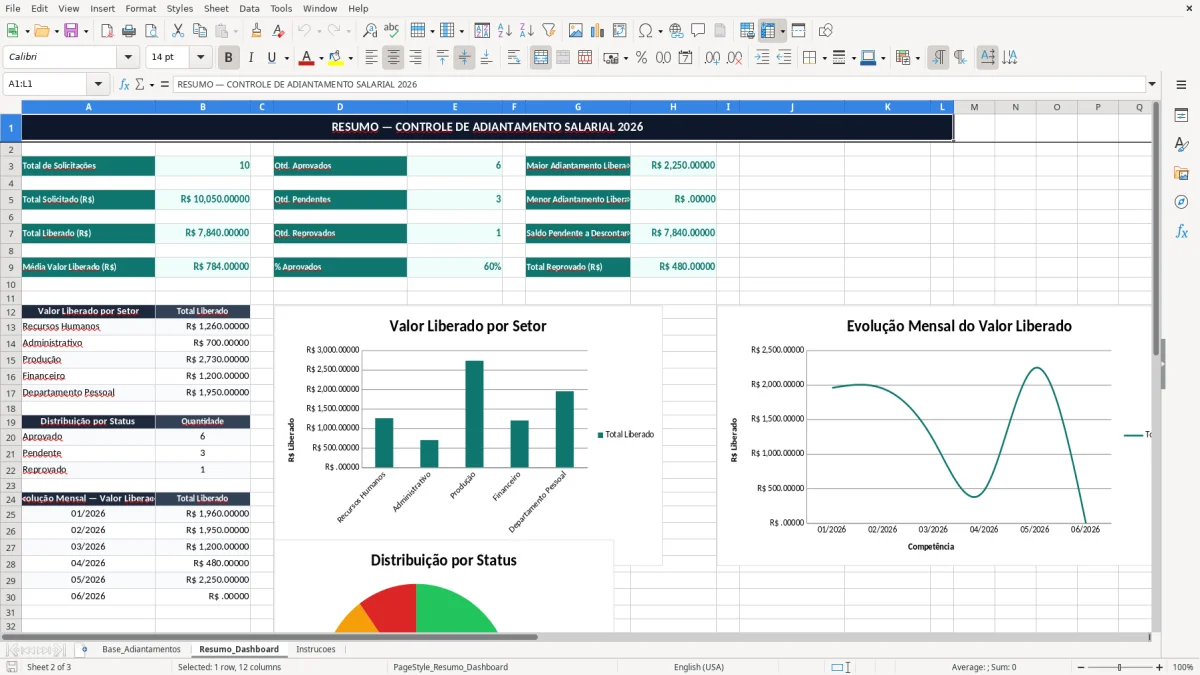Click PageStyle_Resumo_Dashboard in status bar

coord(451,667)
